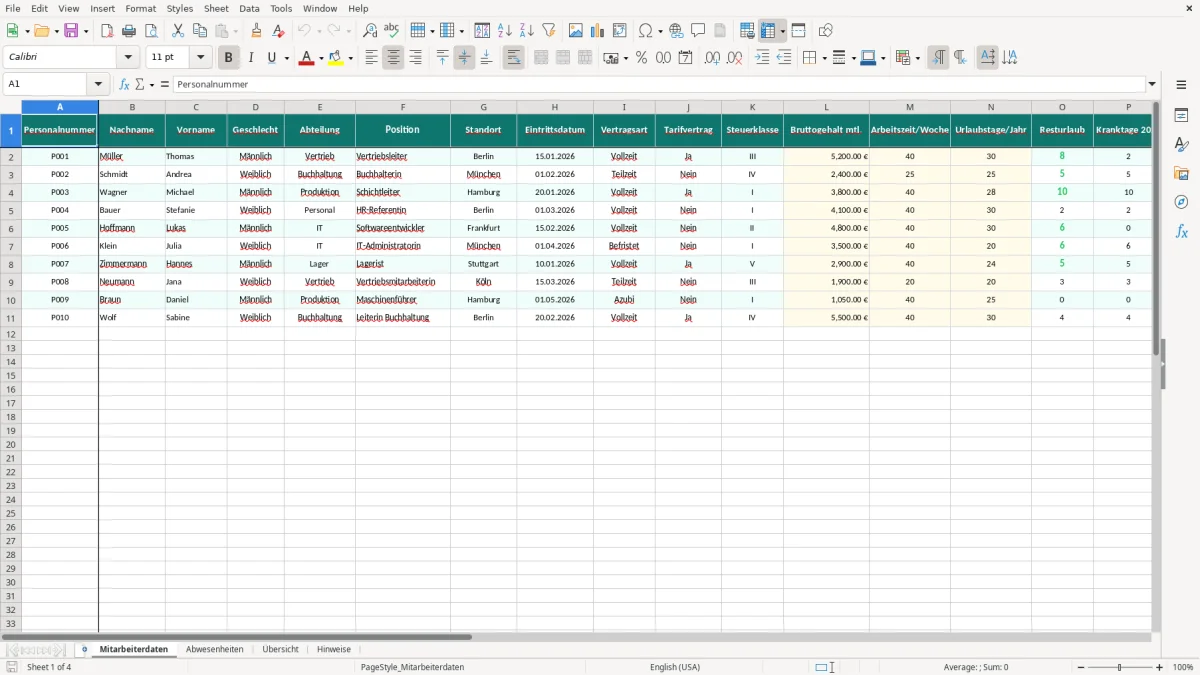The image size is (1200, 675).
Task: Cut the selection with scissors icon
Action: point(178,31)
